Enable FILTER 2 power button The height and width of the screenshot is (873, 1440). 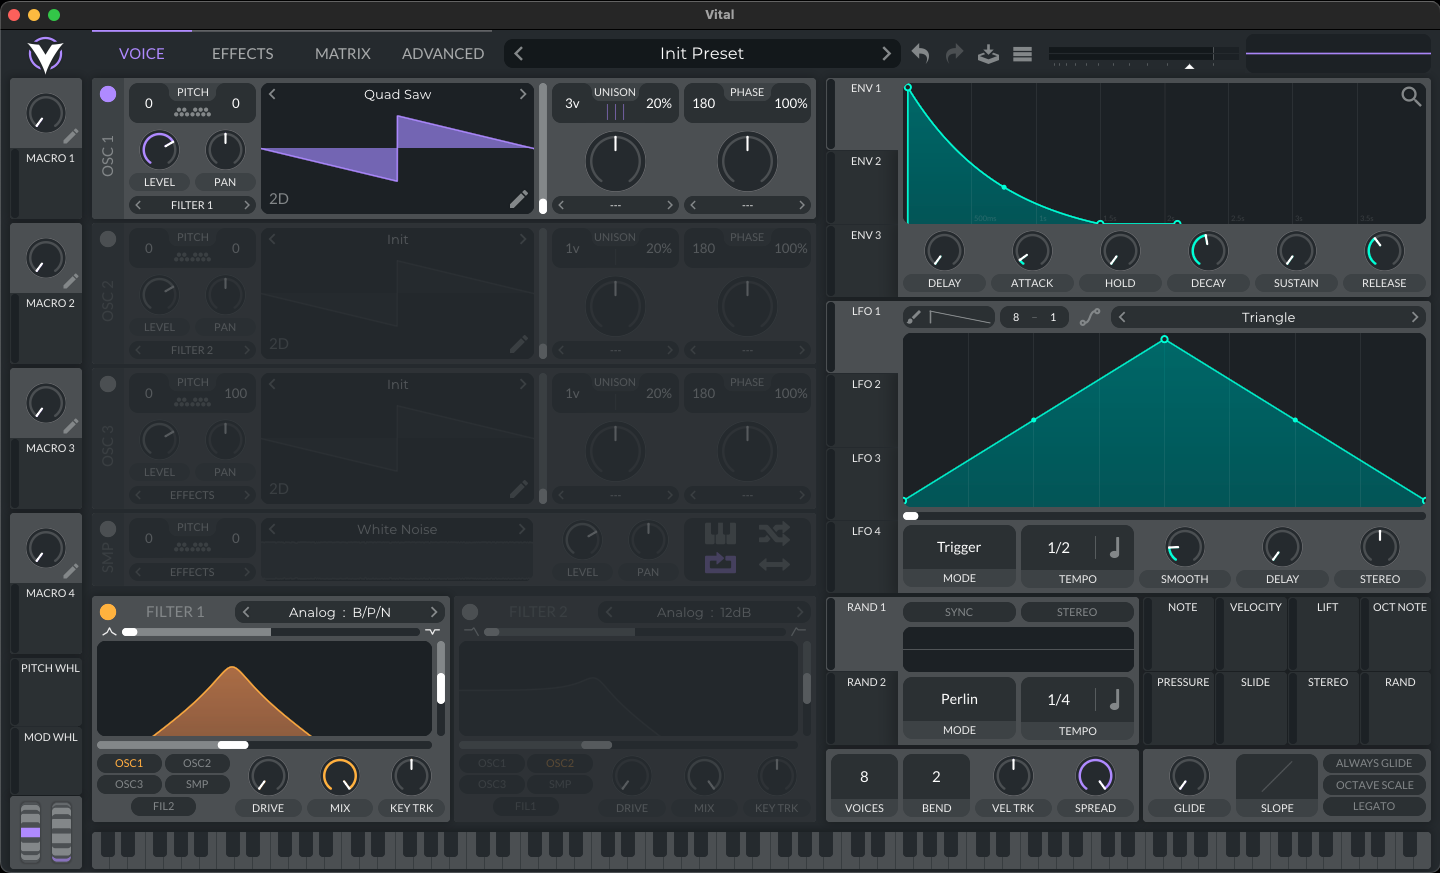coord(470,612)
